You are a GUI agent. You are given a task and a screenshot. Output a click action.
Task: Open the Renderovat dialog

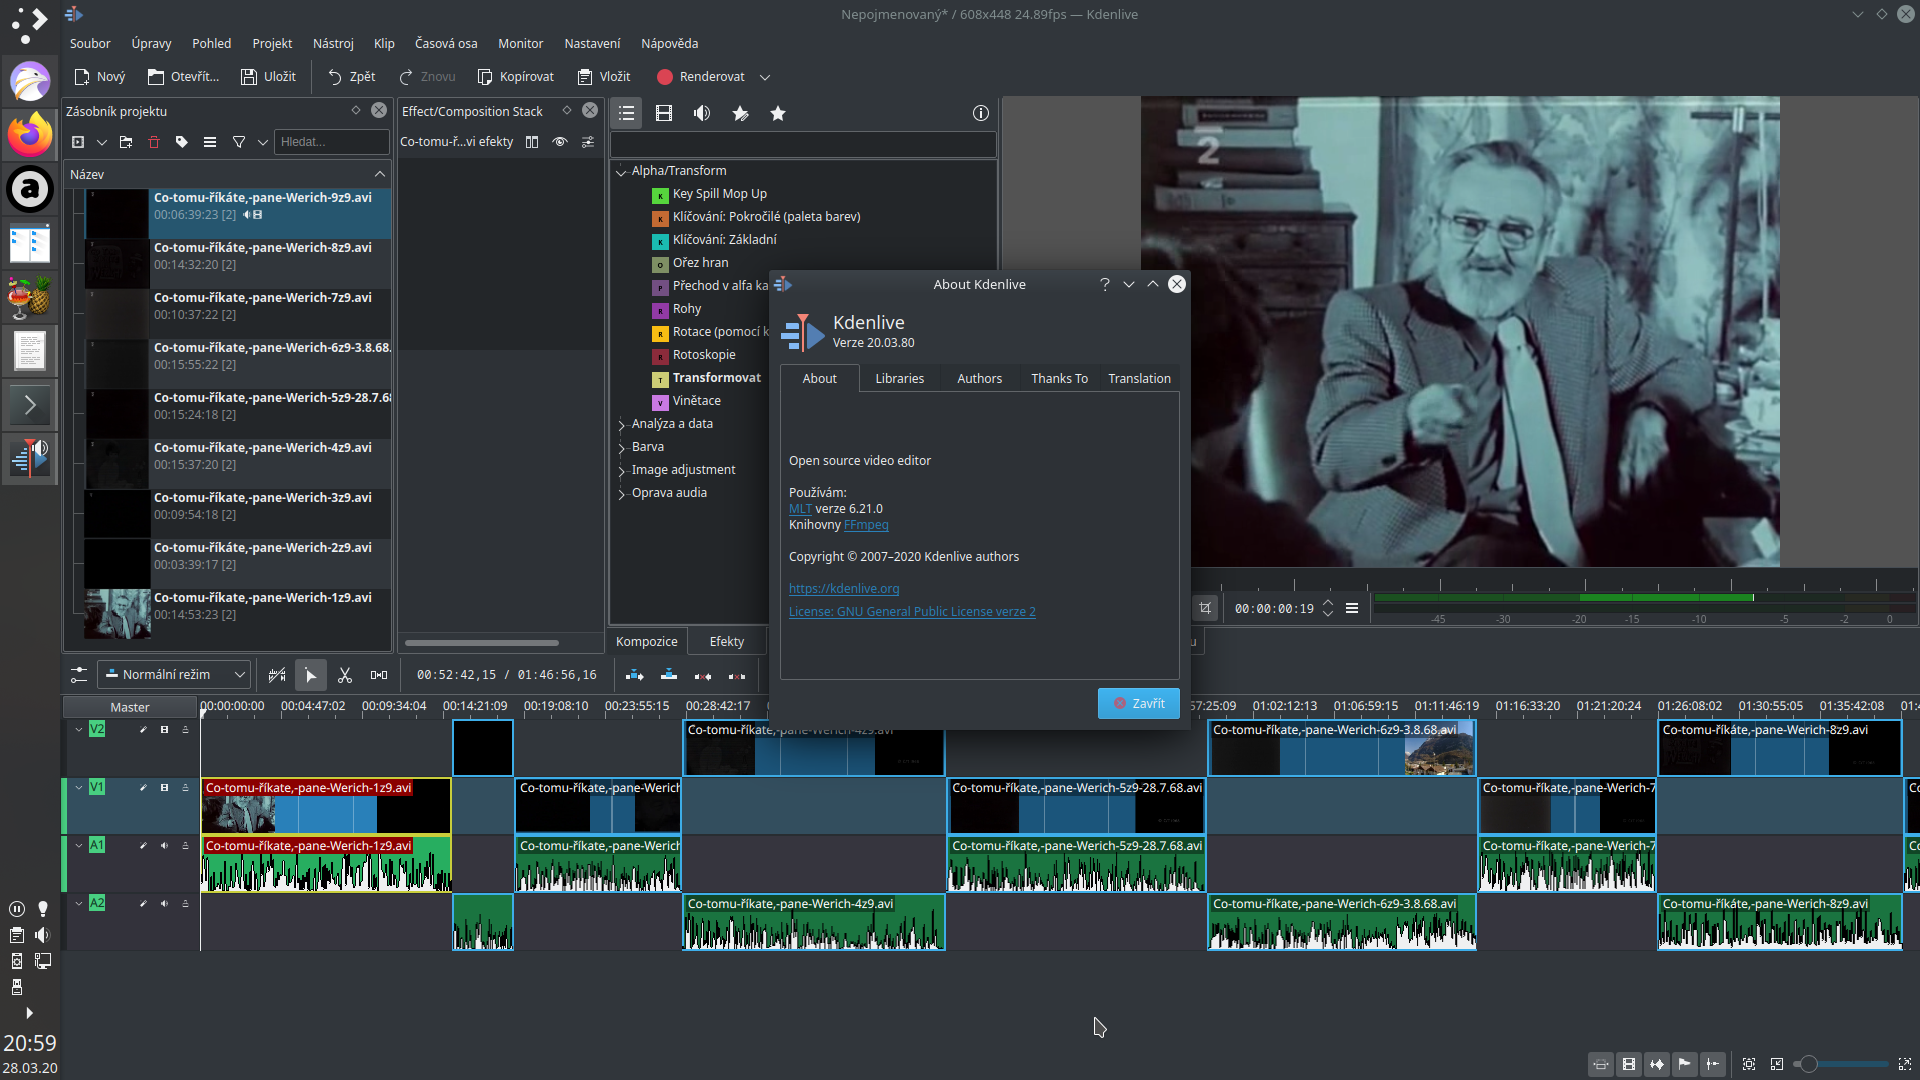pos(703,76)
